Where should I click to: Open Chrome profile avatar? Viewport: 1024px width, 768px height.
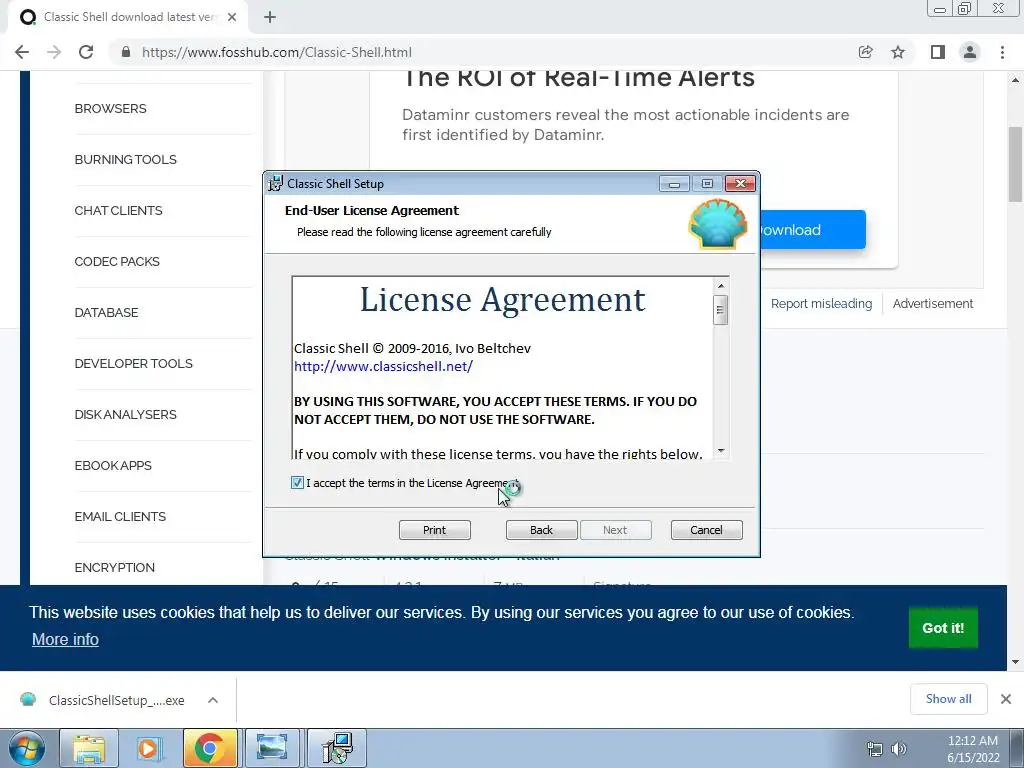970,52
